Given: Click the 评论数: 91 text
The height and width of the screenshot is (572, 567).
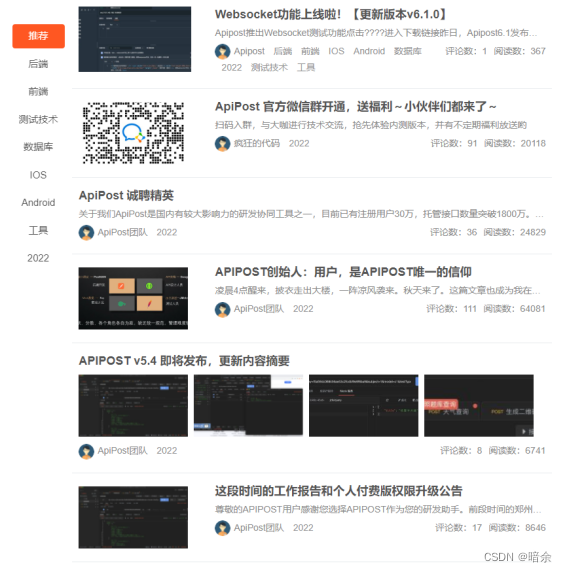Looking at the screenshot, I should pos(454,143).
